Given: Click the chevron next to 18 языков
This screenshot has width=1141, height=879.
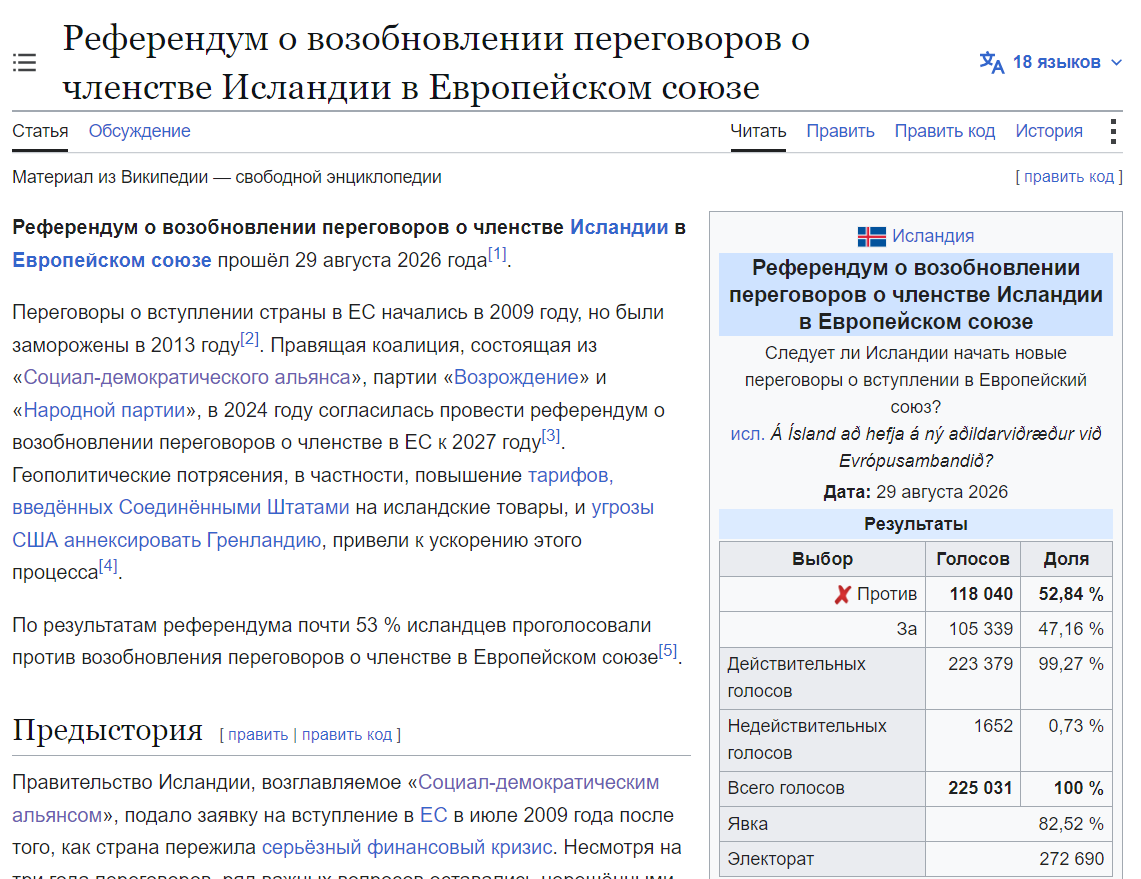Looking at the screenshot, I should (x=1116, y=63).
